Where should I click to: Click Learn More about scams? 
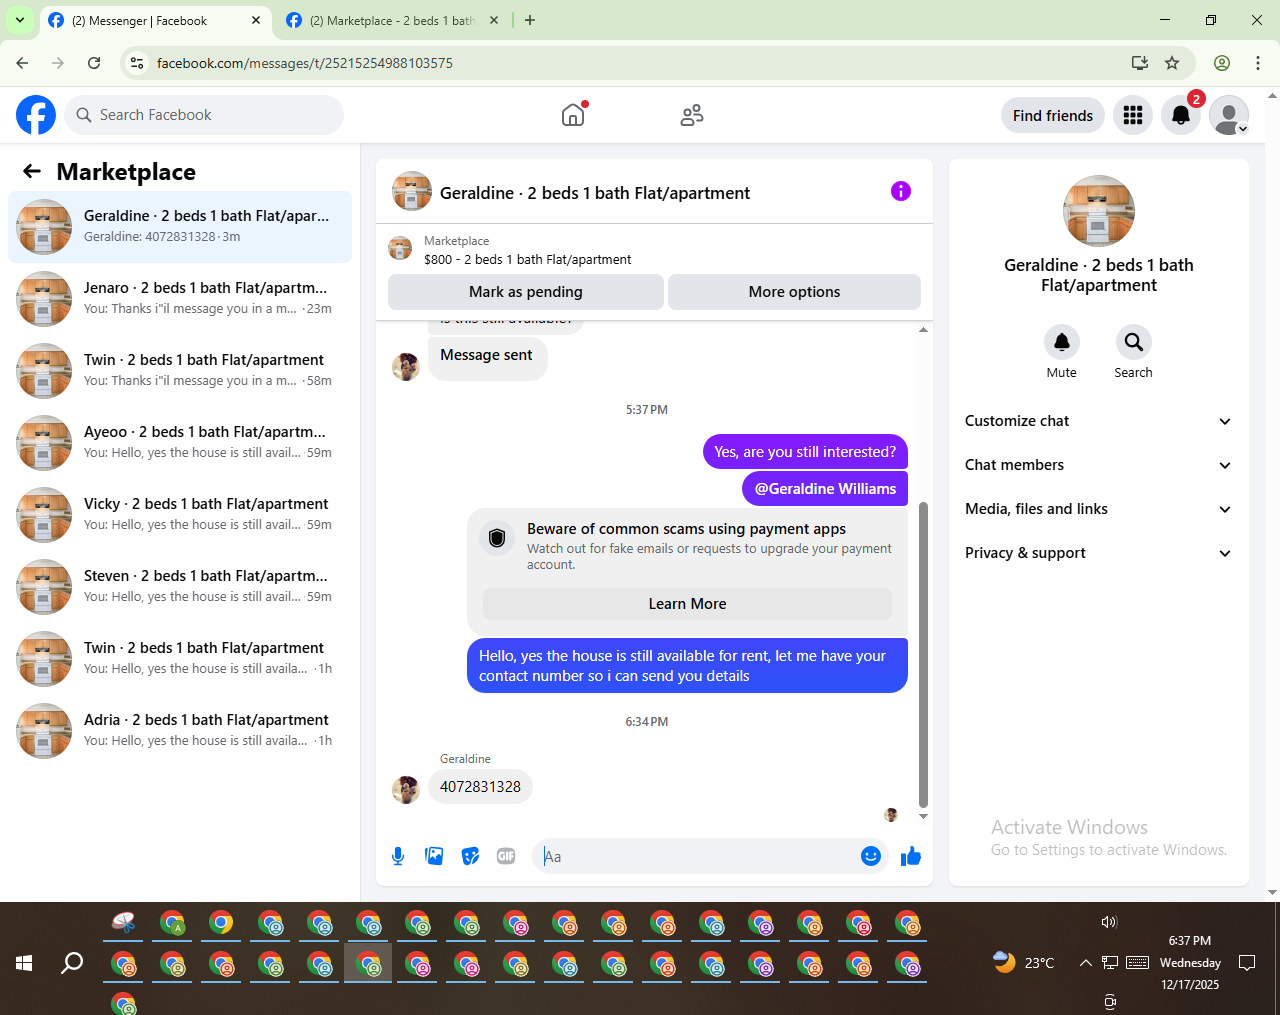(x=687, y=604)
